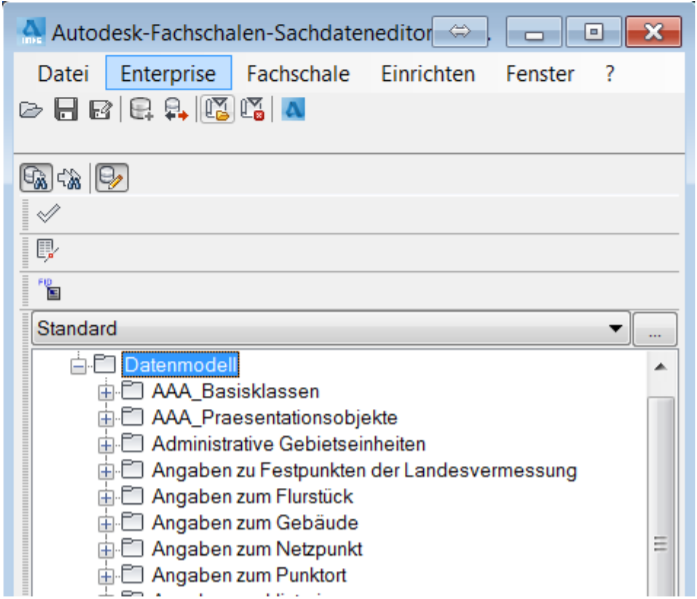Expand the Angaben zum Punktort node

[106, 576]
